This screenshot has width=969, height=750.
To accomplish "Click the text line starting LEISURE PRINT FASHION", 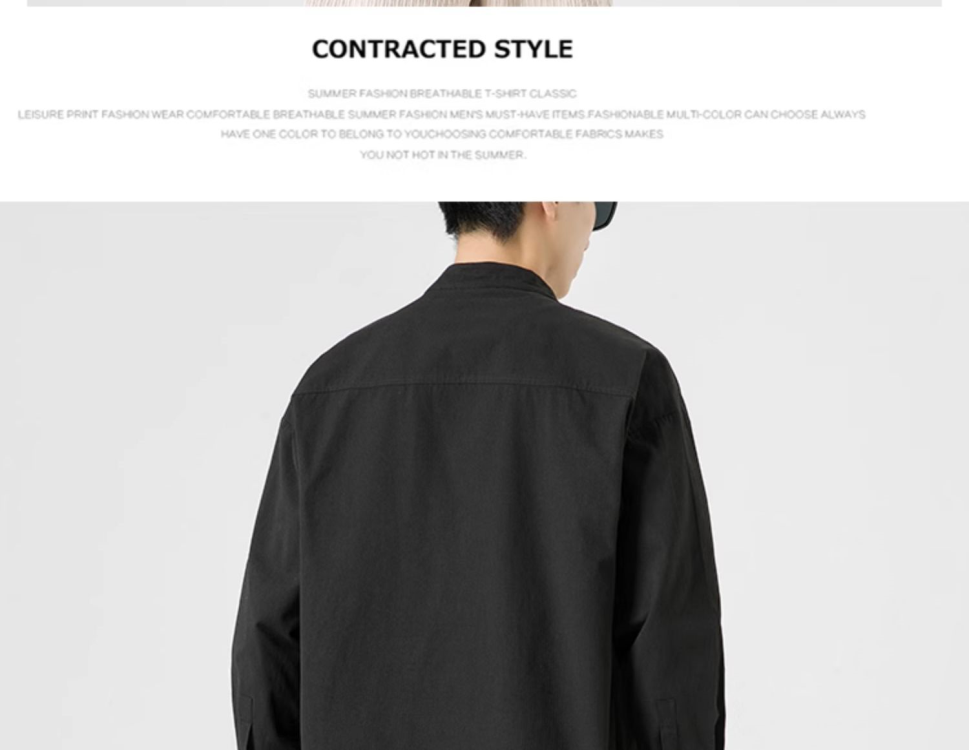I will [441, 114].
